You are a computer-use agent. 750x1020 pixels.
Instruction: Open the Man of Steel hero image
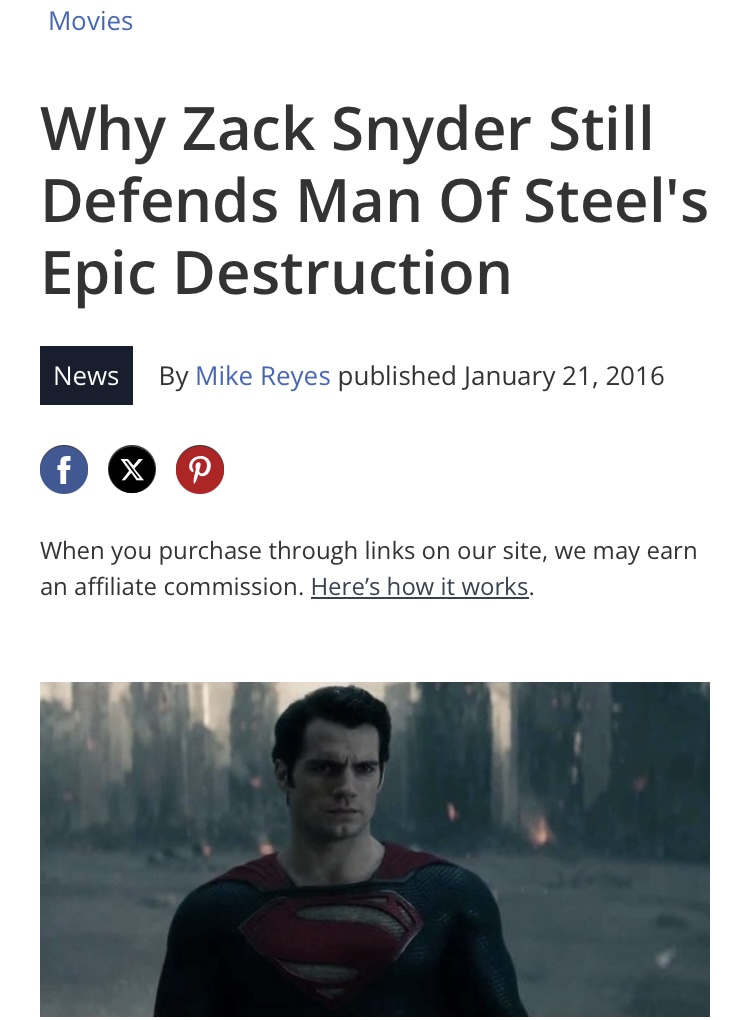pyautogui.click(x=375, y=849)
